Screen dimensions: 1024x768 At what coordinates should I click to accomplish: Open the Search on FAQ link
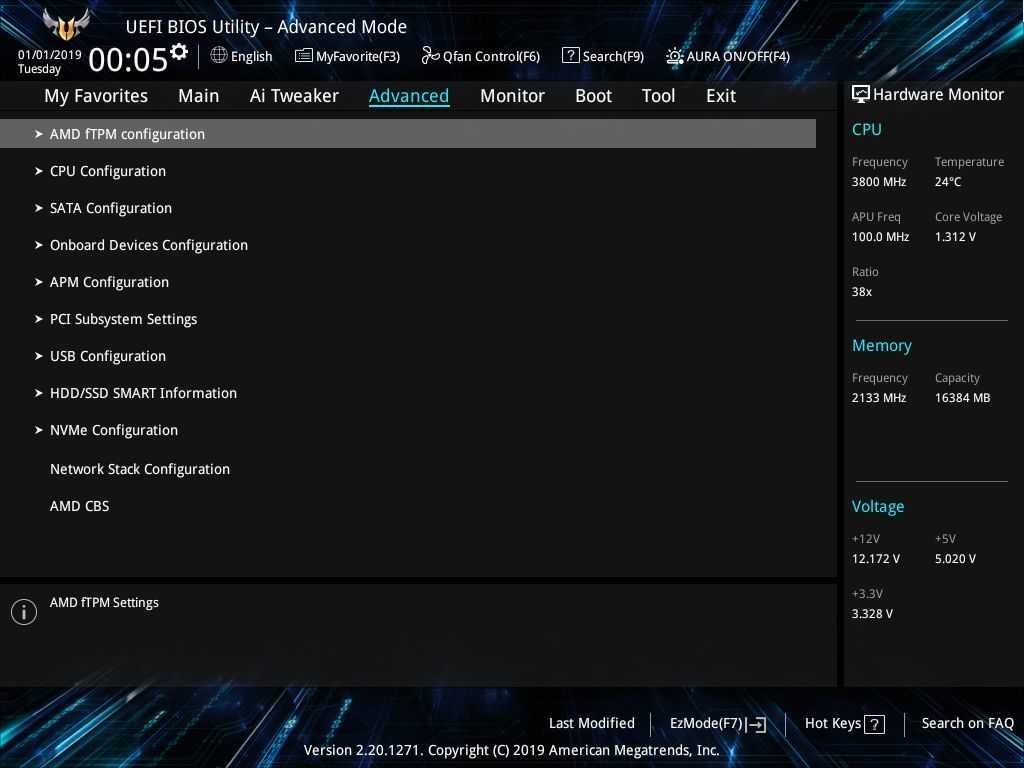[x=967, y=723]
